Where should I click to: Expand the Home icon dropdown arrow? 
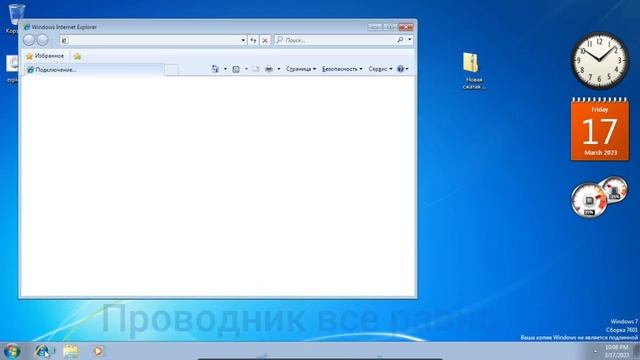coord(225,69)
